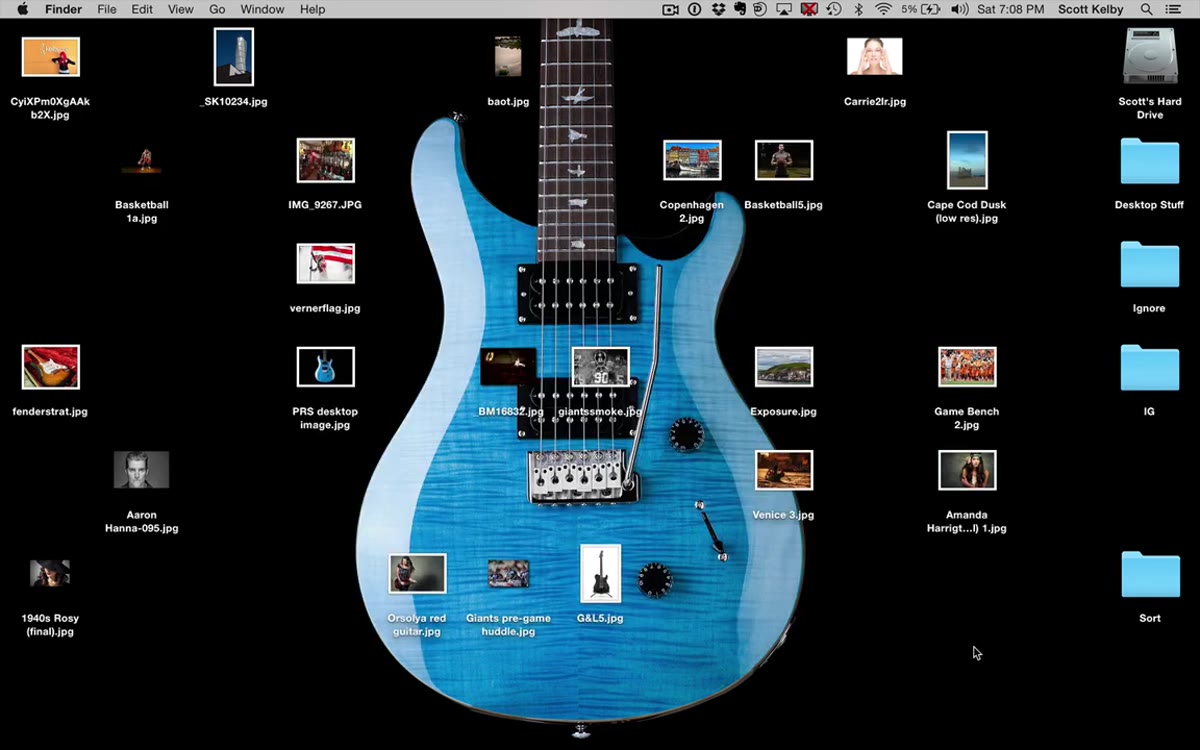Select the Desktop Stuff folder
1200x750 pixels.
tap(1150, 161)
